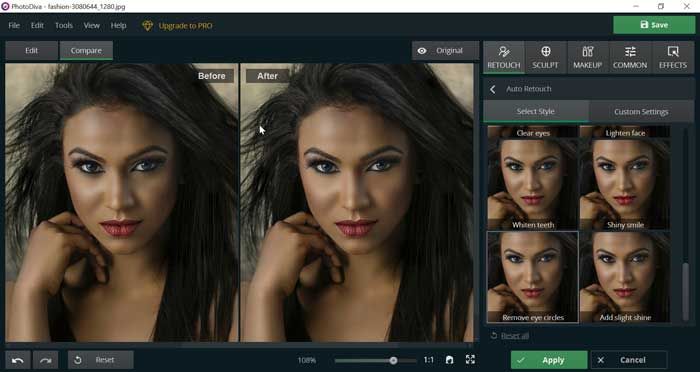The height and width of the screenshot is (372, 700).
Task: Click the 108% zoom value
Action: (x=307, y=360)
